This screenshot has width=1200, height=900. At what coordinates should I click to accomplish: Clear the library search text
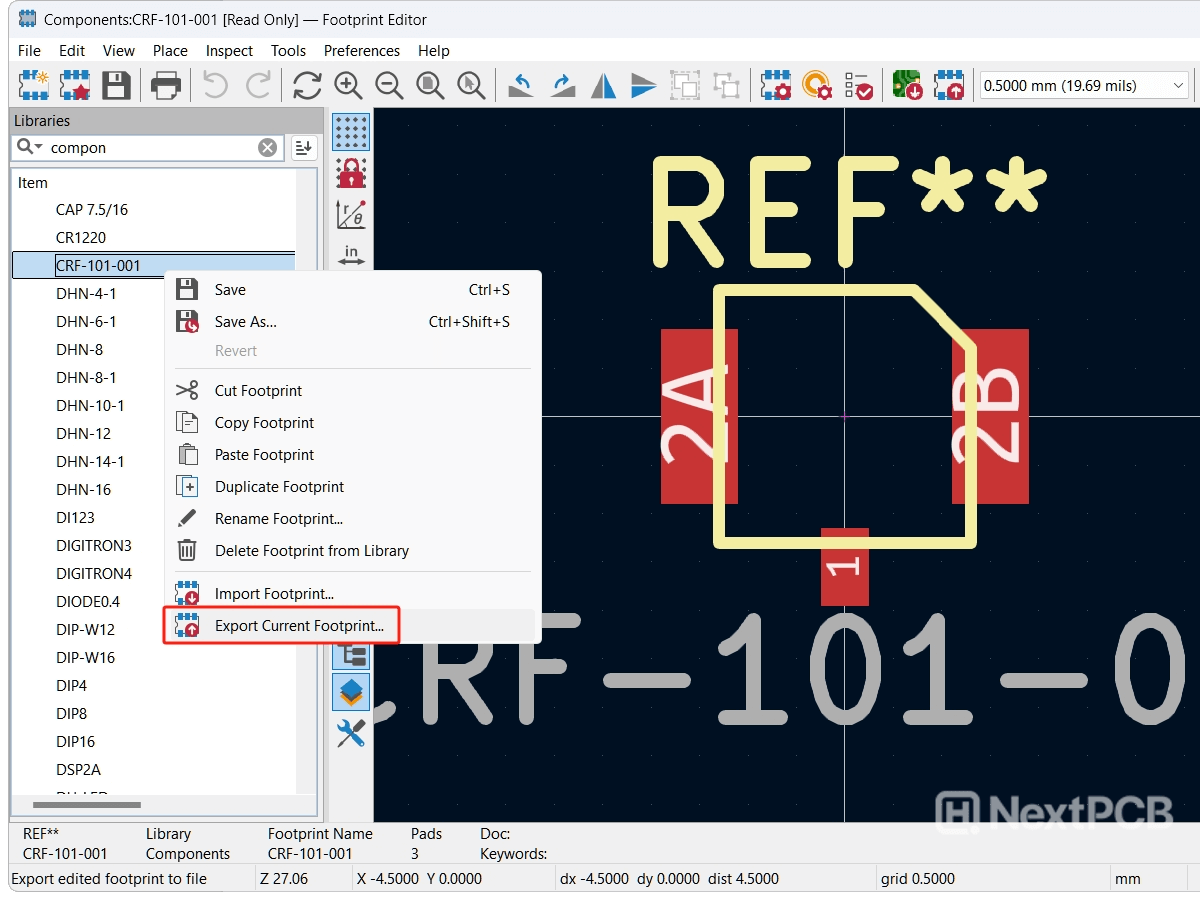(x=268, y=148)
